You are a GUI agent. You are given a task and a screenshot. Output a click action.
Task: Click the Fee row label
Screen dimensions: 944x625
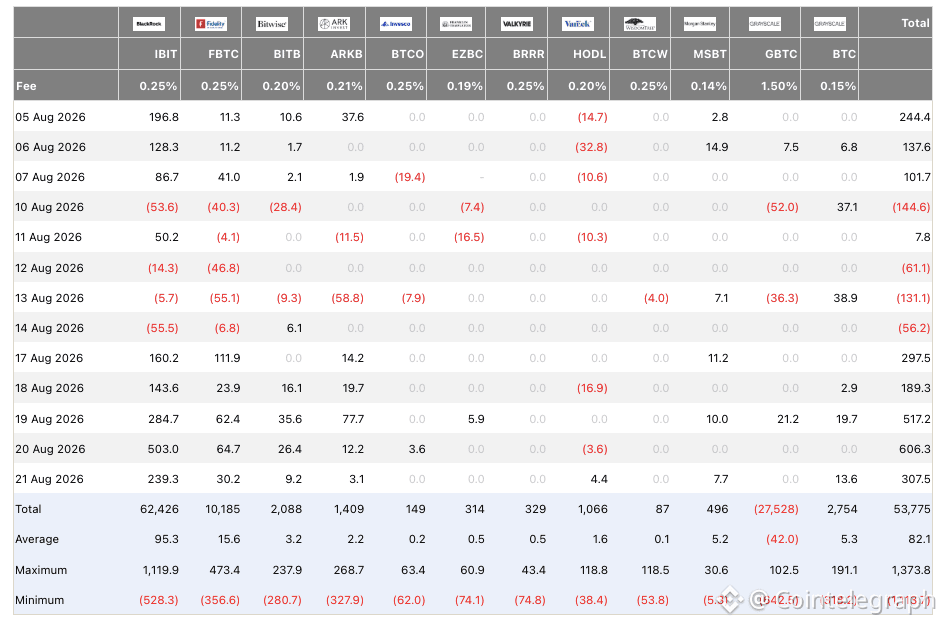[x=26, y=86]
